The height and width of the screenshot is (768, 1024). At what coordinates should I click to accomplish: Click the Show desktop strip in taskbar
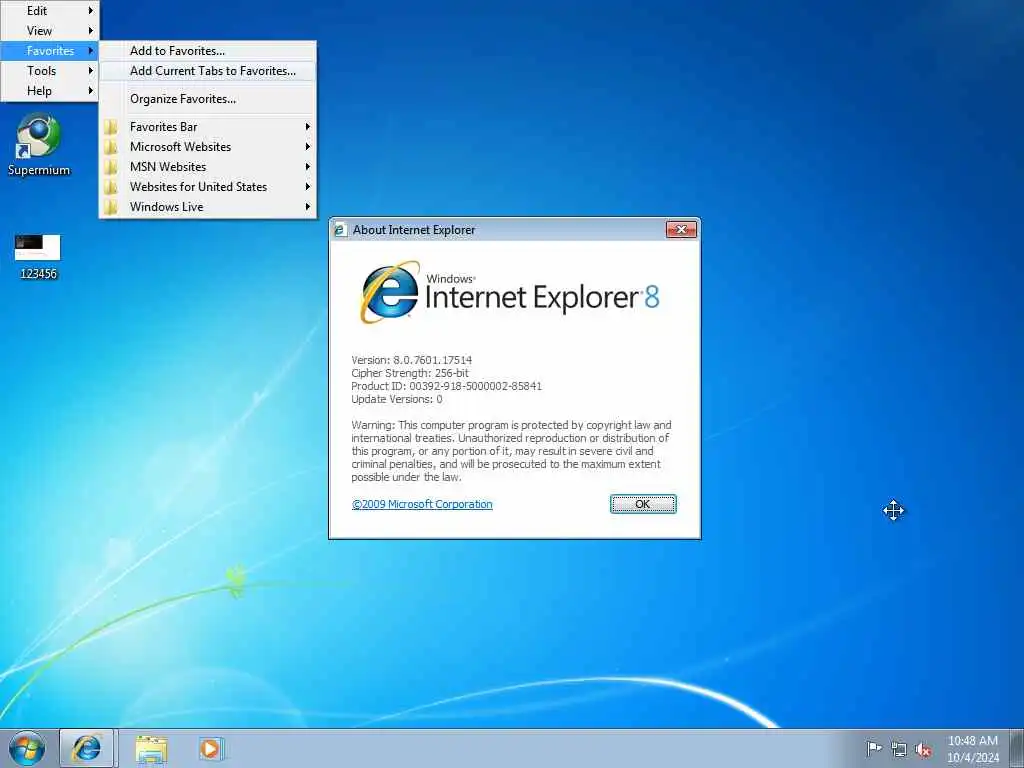1017,748
